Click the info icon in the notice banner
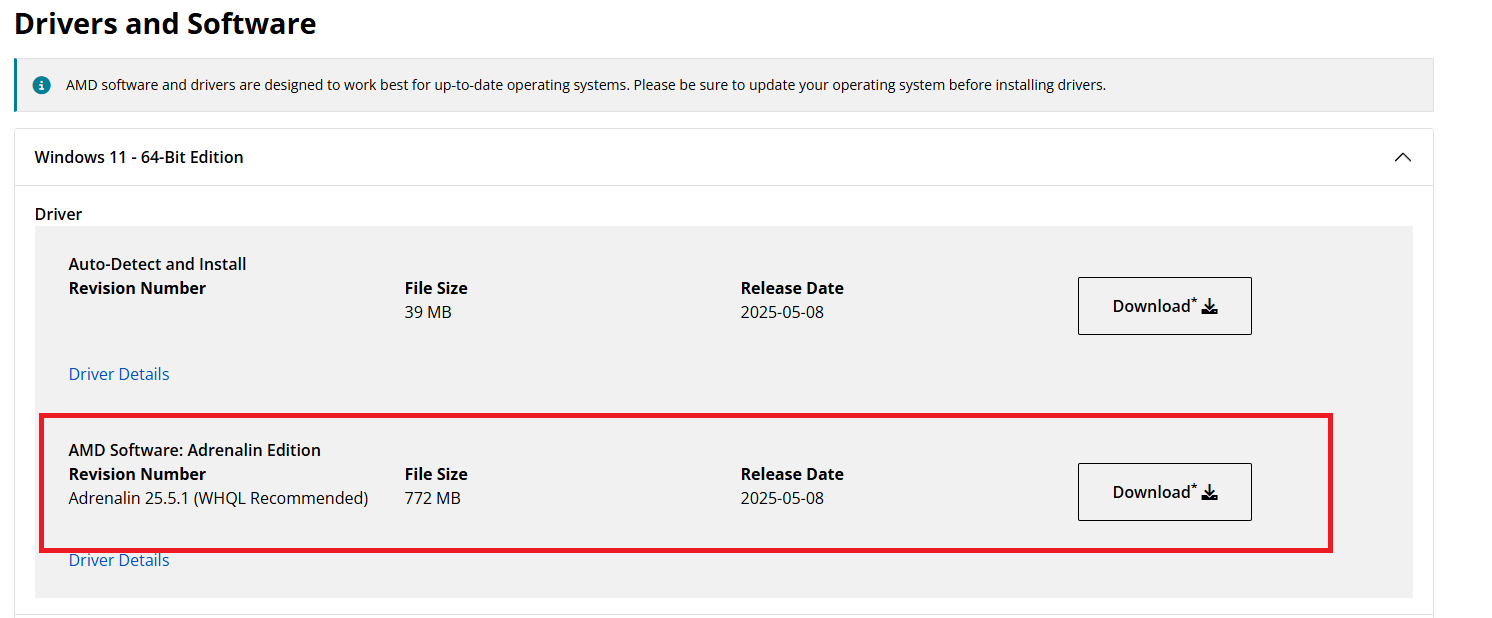Image resolution: width=1492 pixels, height=618 pixels. click(x=41, y=85)
